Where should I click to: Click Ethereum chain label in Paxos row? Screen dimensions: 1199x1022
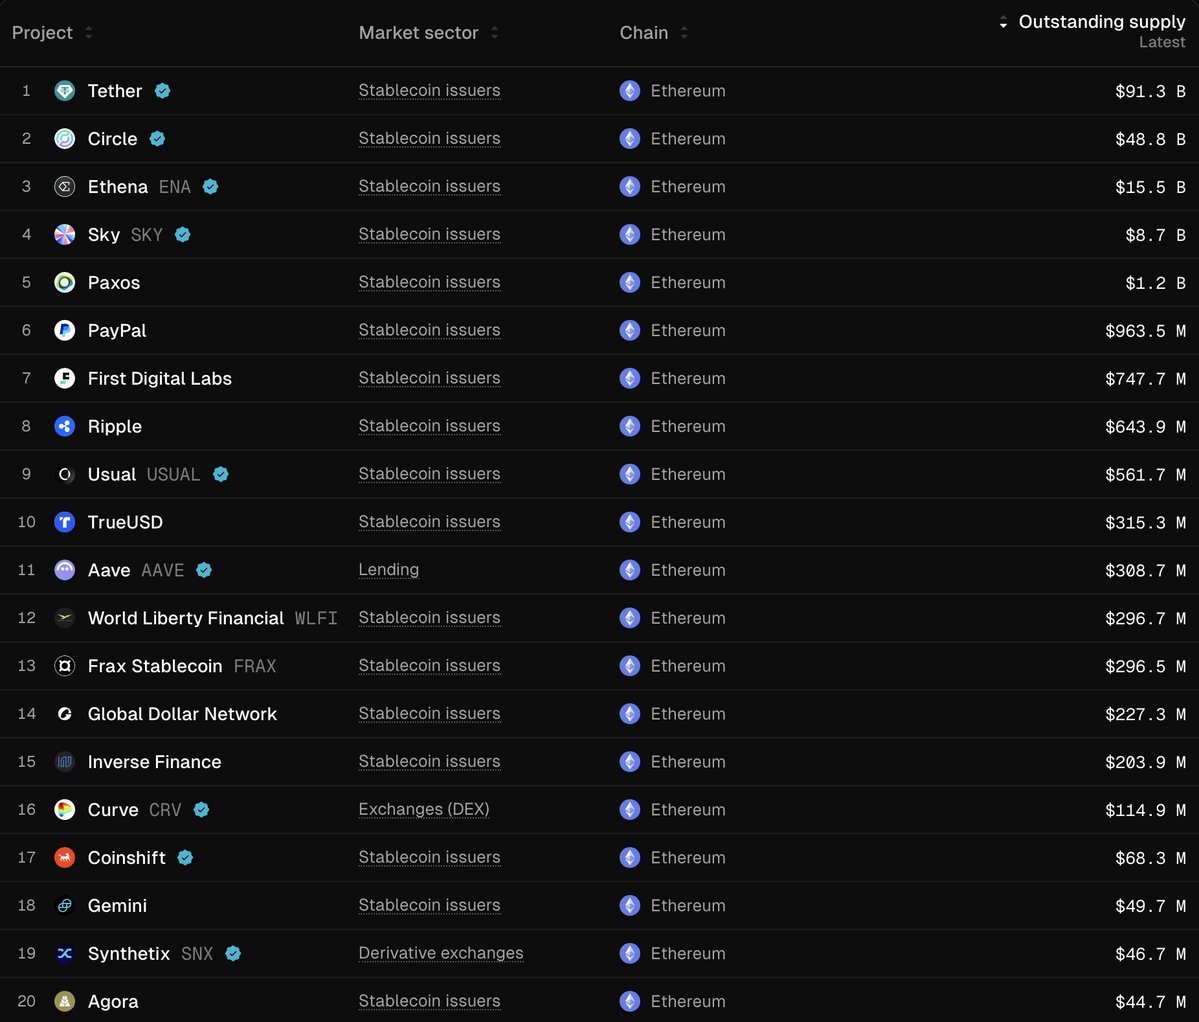tap(688, 283)
